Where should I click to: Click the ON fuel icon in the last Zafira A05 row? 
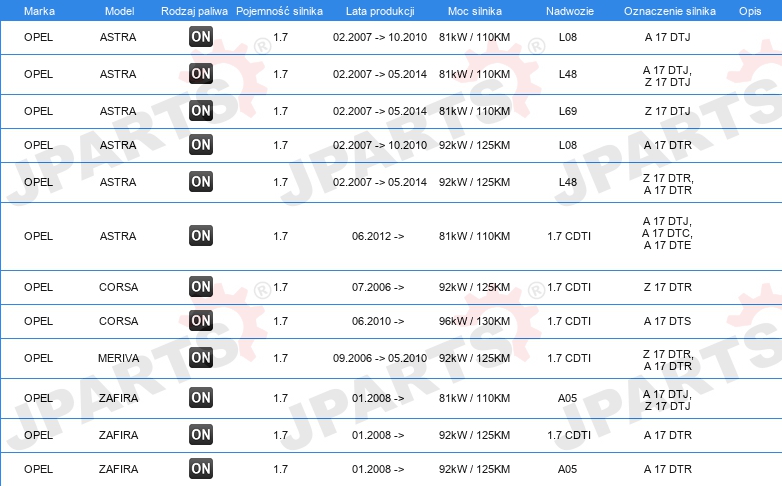tap(201, 469)
